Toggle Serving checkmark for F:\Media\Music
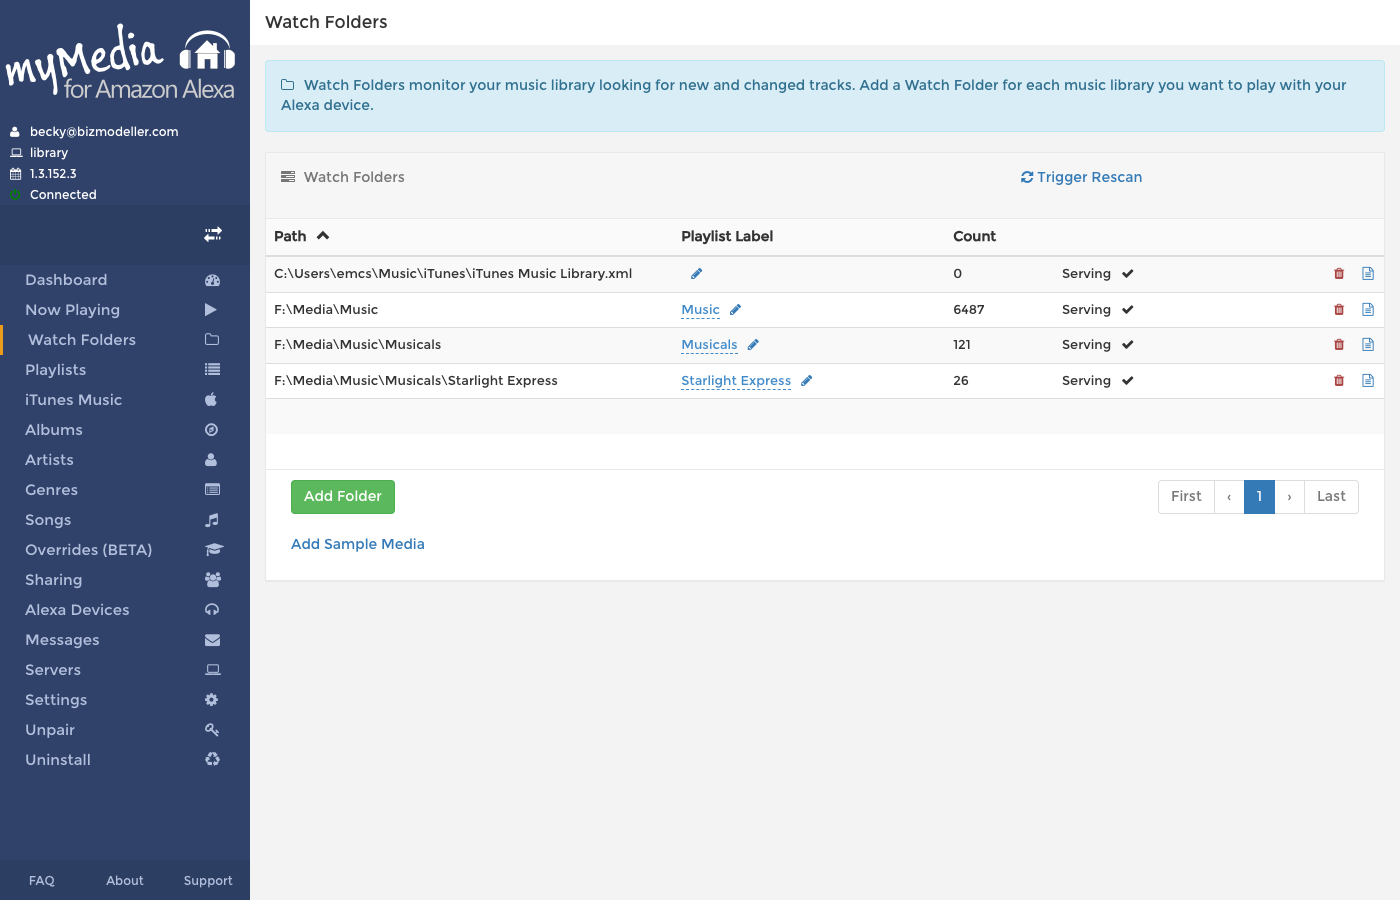The height and width of the screenshot is (900, 1400). coord(1127,310)
